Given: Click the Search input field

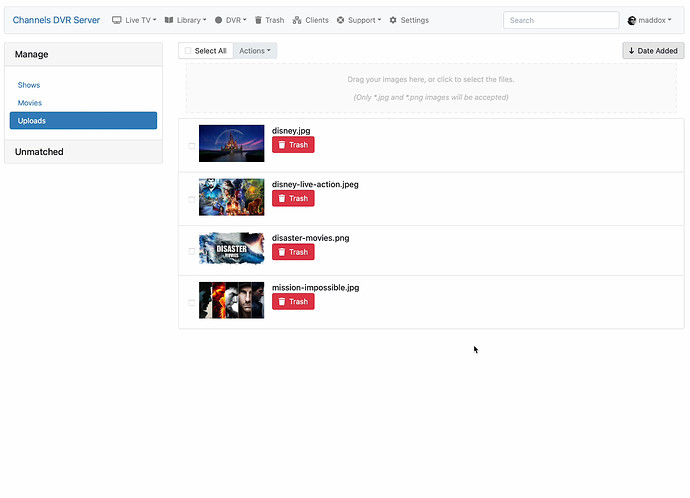Looking at the screenshot, I should pos(561,20).
